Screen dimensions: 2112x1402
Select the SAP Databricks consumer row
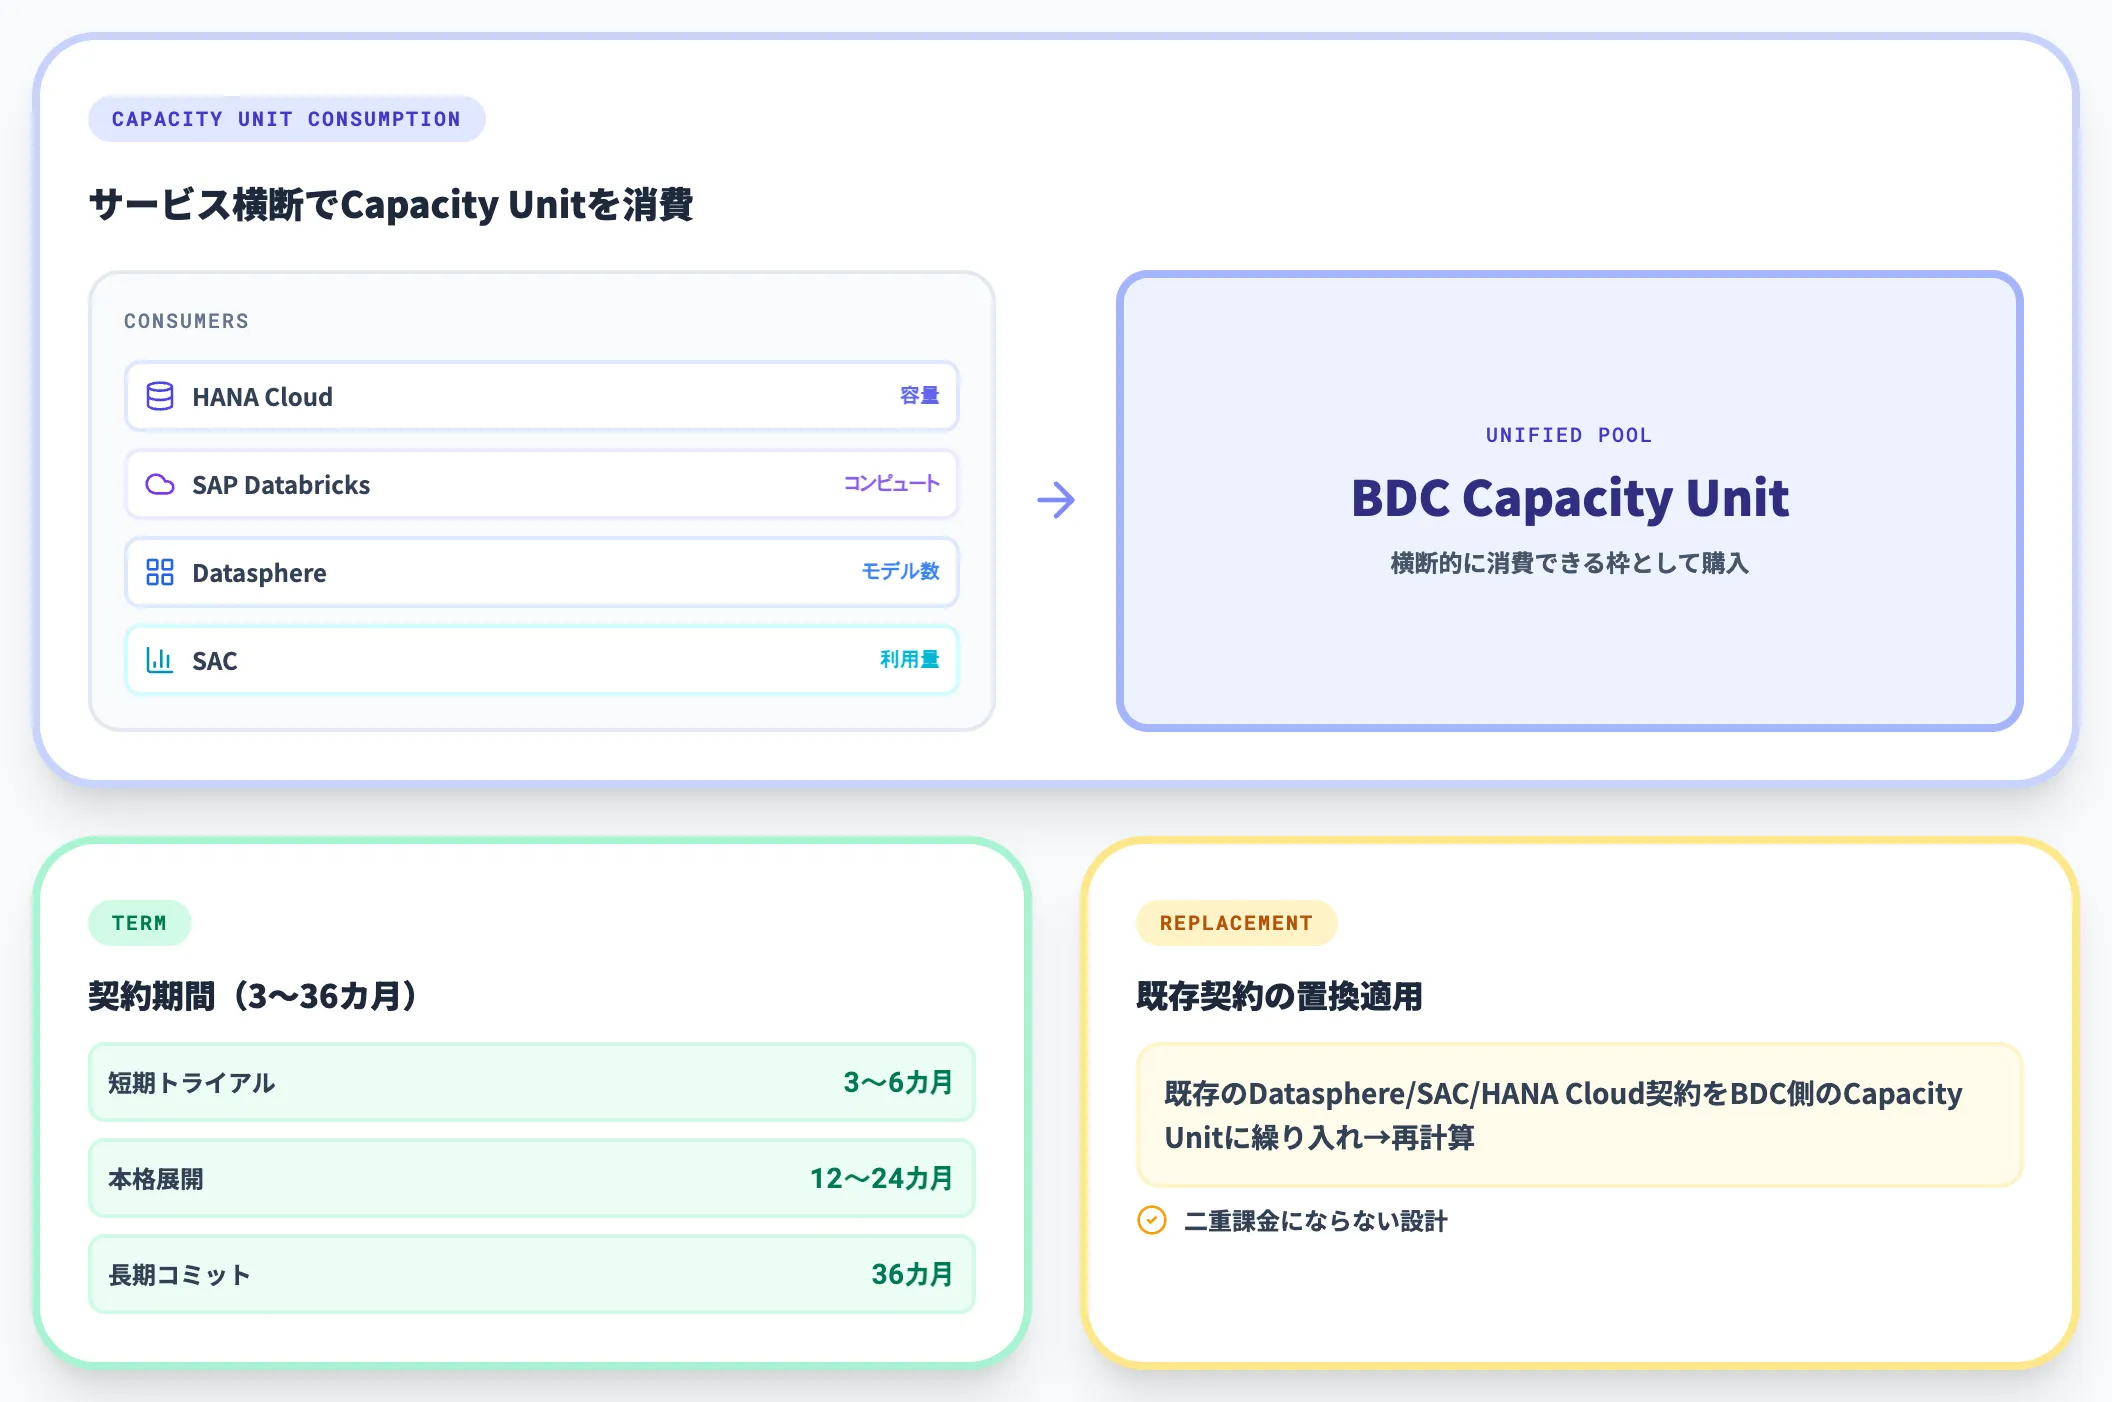tap(542, 485)
